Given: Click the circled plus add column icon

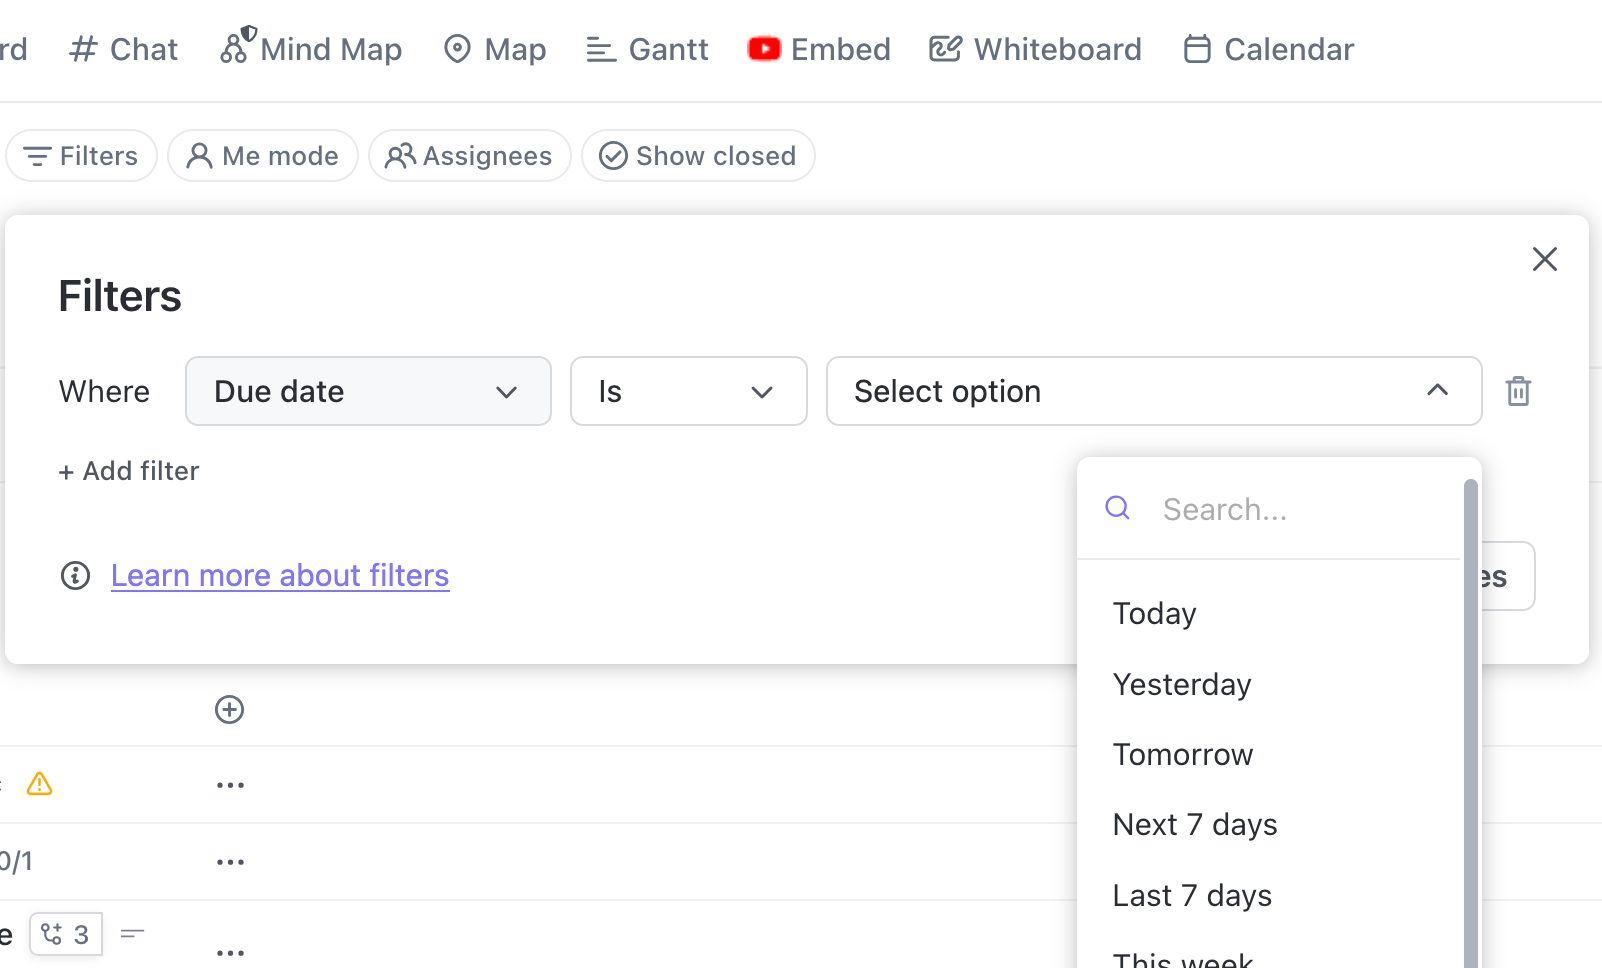Looking at the screenshot, I should pyautogui.click(x=230, y=709).
